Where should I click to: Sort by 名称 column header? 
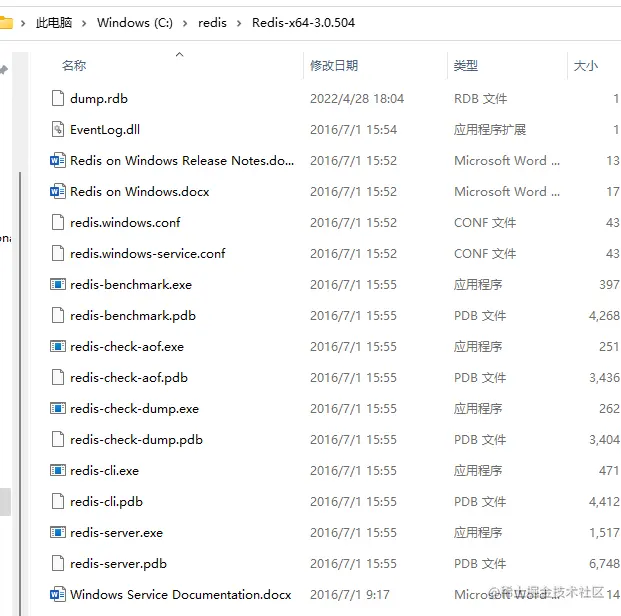click(x=74, y=65)
